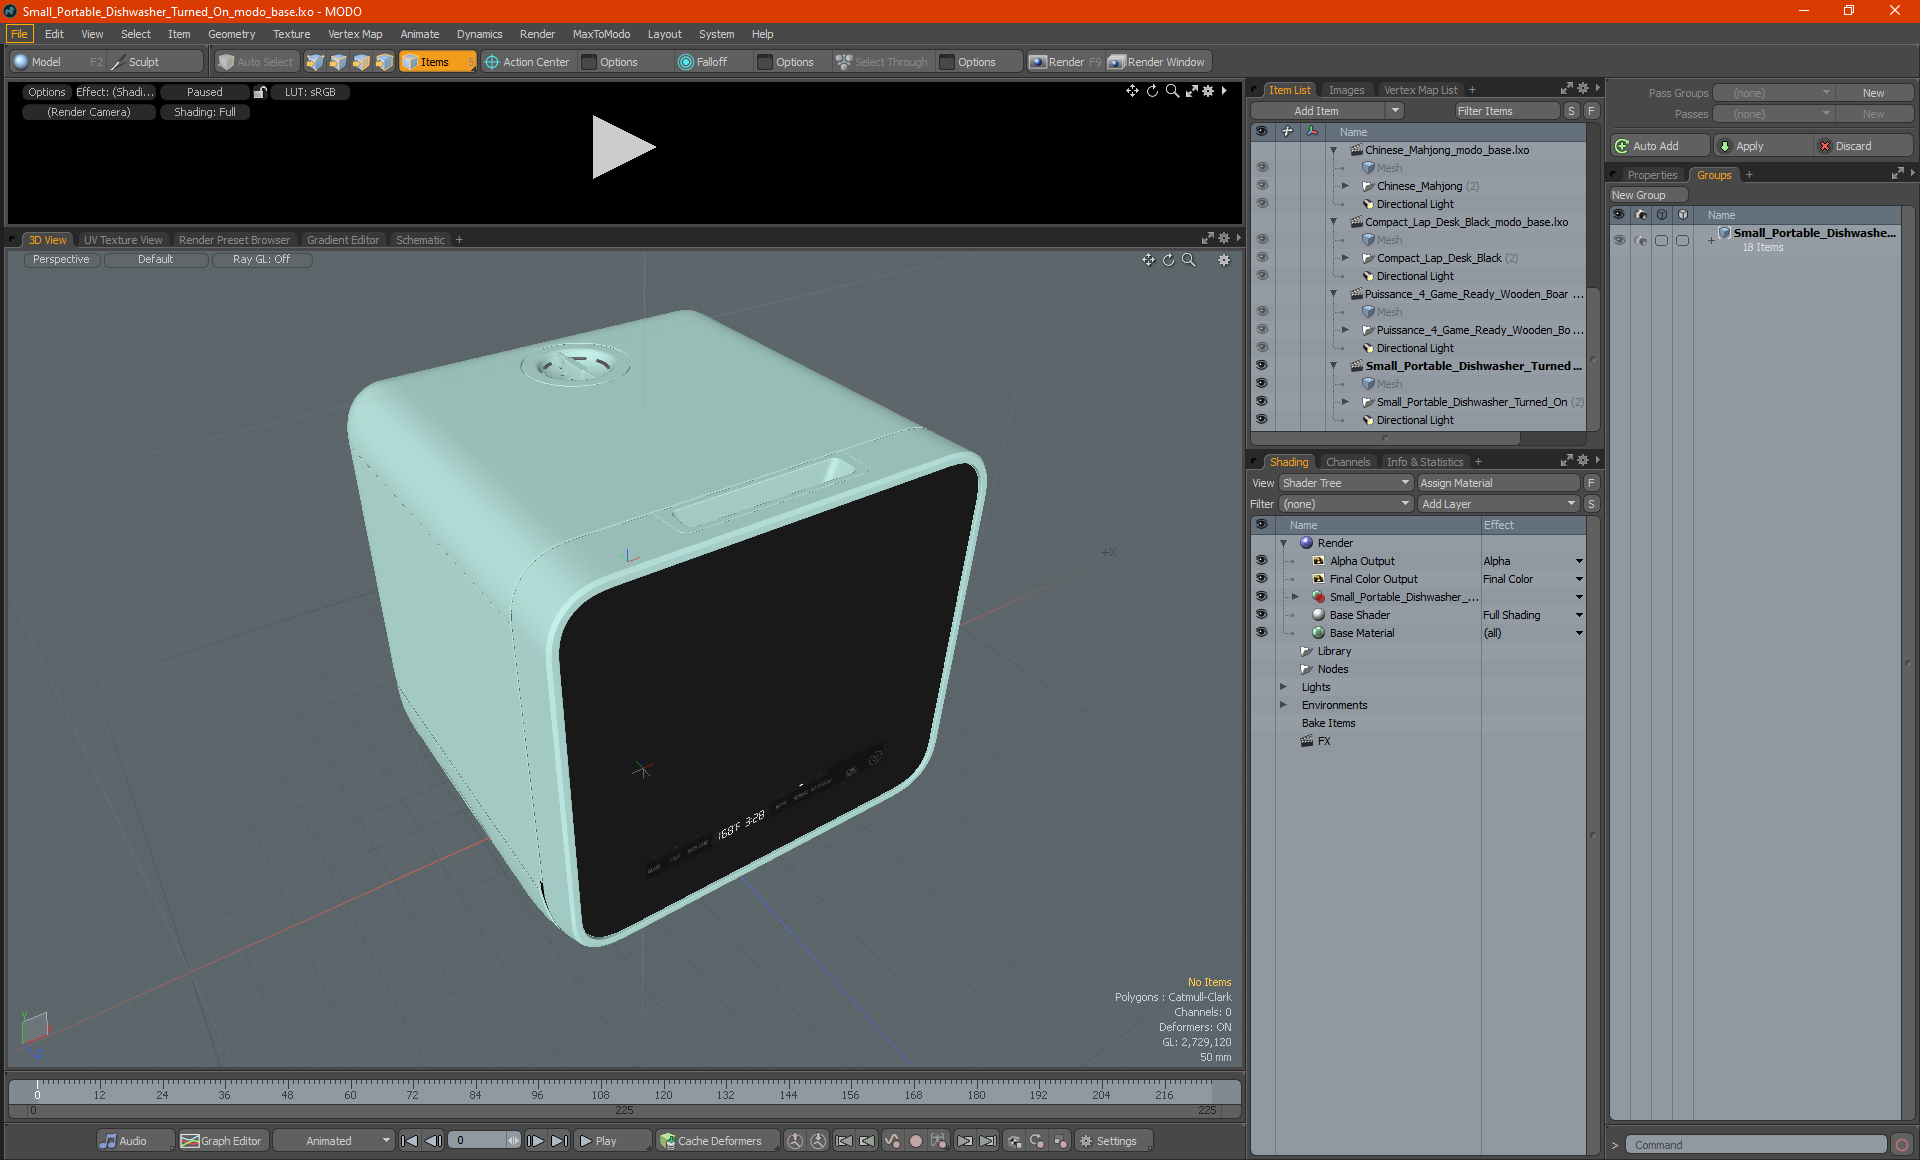Open the MaxToModo menu
The image size is (1920, 1160).
[x=601, y=34]
